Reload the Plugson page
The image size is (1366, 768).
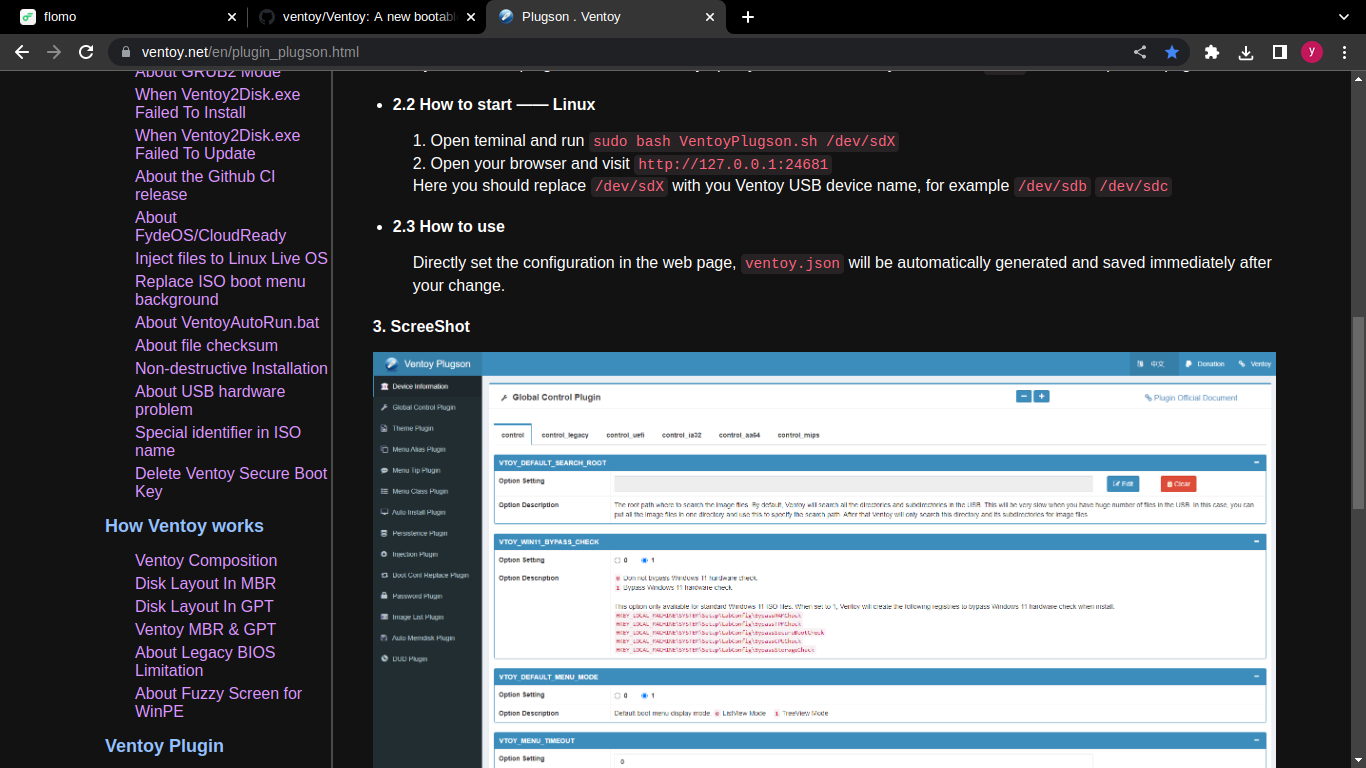(86, 52)
